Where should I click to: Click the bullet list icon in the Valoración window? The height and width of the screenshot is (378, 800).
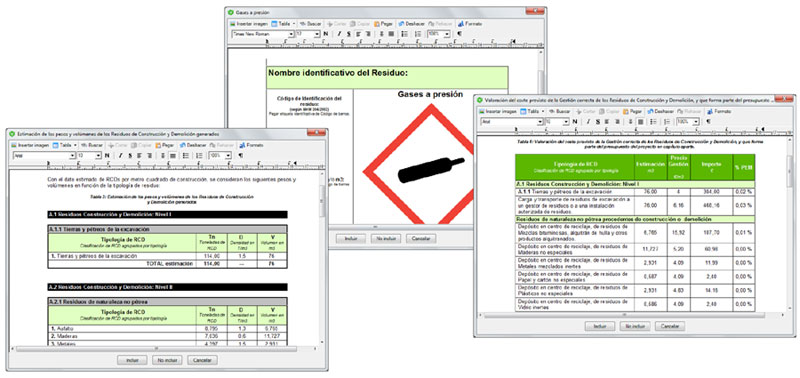[653, 122]
